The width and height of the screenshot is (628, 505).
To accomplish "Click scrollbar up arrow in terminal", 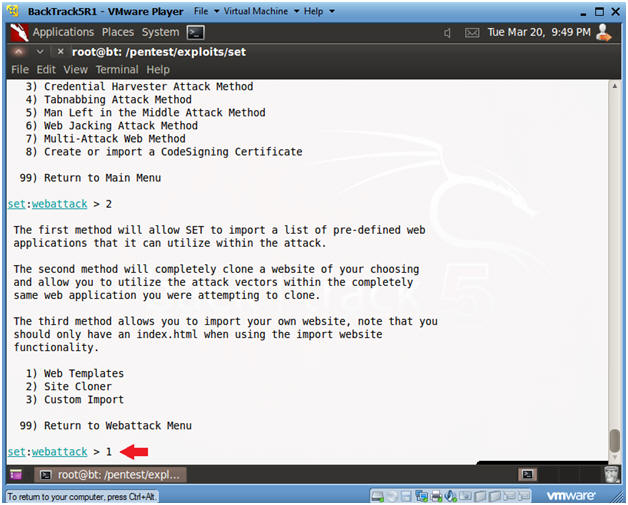I will click(x=614, y=85).
